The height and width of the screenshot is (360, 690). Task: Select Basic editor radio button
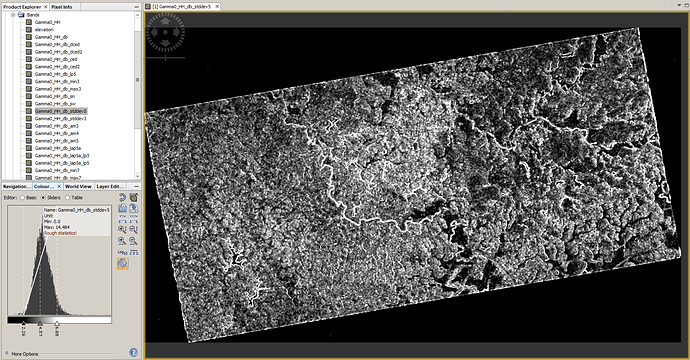(22, 198)
